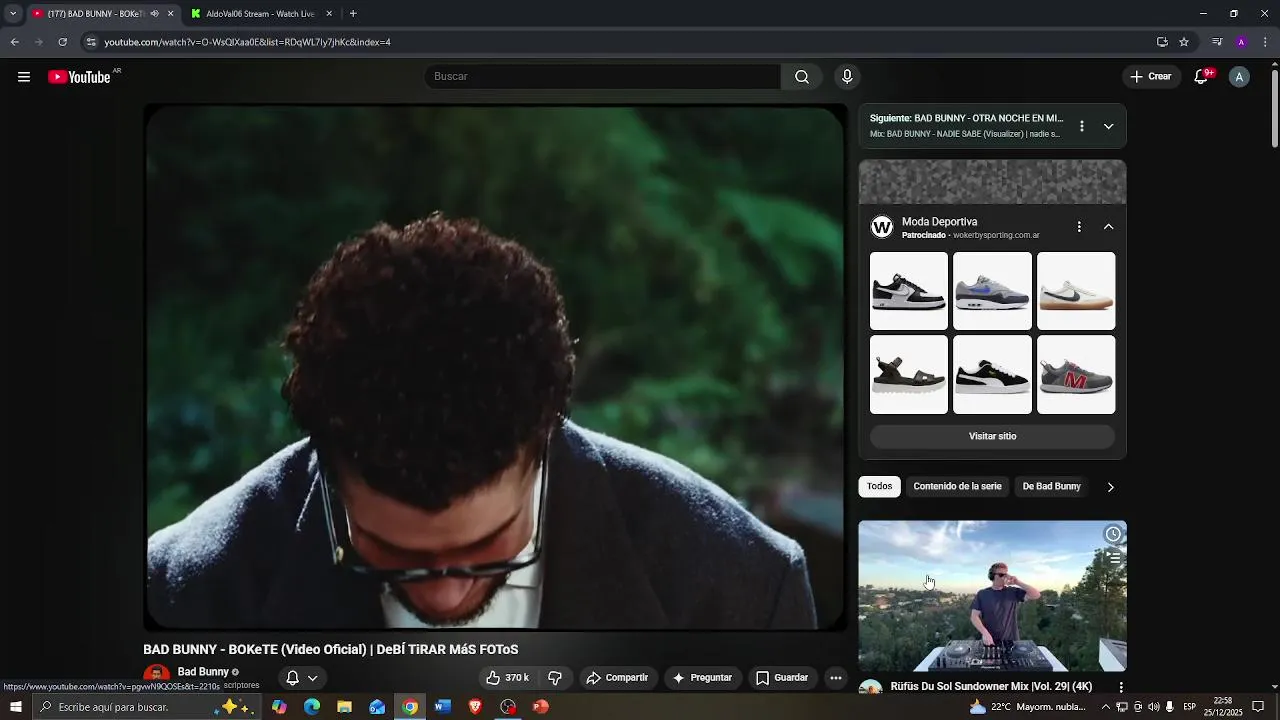This screenshot has width=1280, height=720.
Task: Switch to the BAD BUNNY BOKeTE tab
Action: point(95,14)
